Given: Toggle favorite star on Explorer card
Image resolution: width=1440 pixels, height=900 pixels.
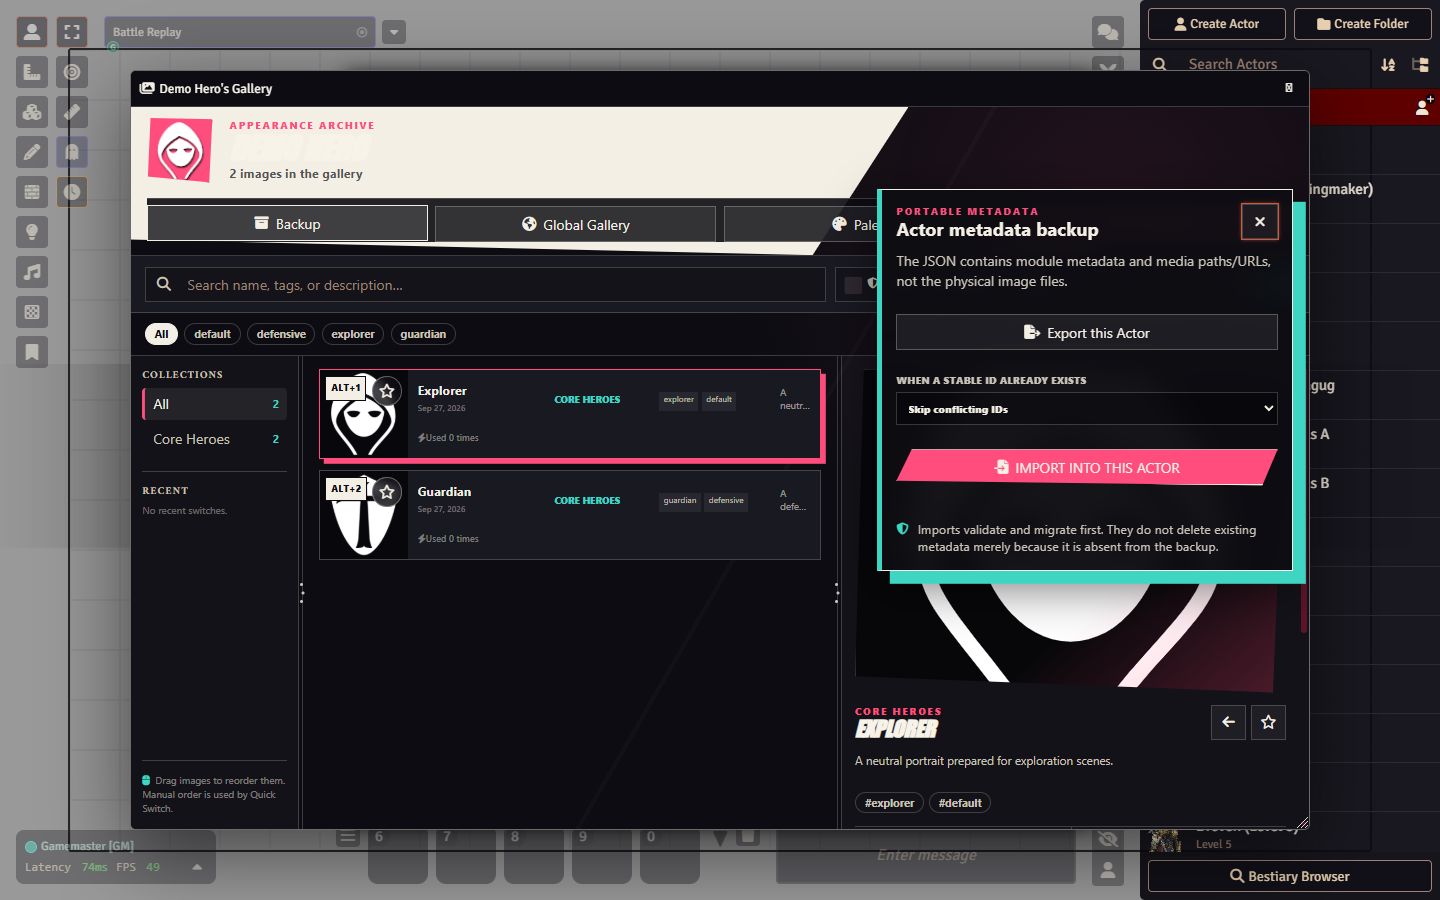Looking at the screenshot, I should [387, 391].
